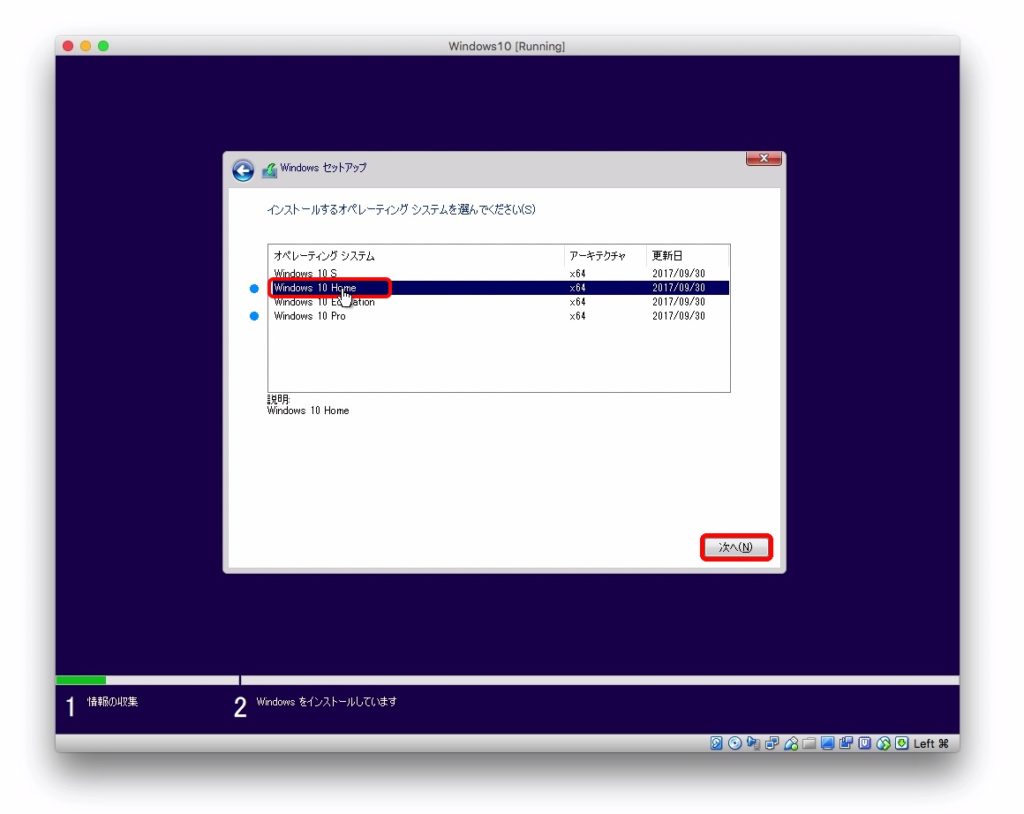The image size is (1024, 814).
Task: Open VirtualBox hard disk activity indicator
Action: coord(716,743)
